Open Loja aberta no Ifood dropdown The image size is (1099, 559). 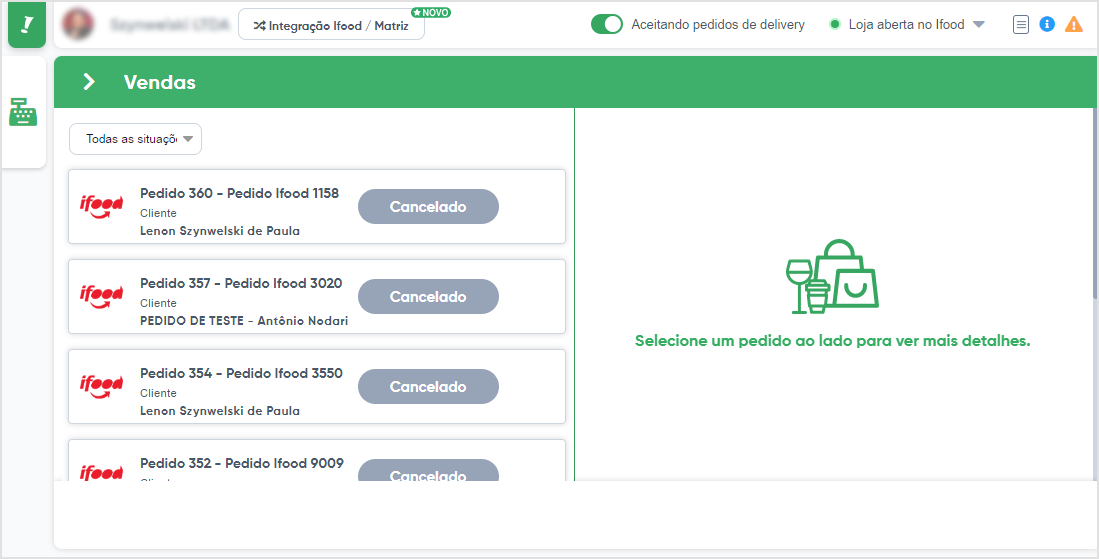907,25
